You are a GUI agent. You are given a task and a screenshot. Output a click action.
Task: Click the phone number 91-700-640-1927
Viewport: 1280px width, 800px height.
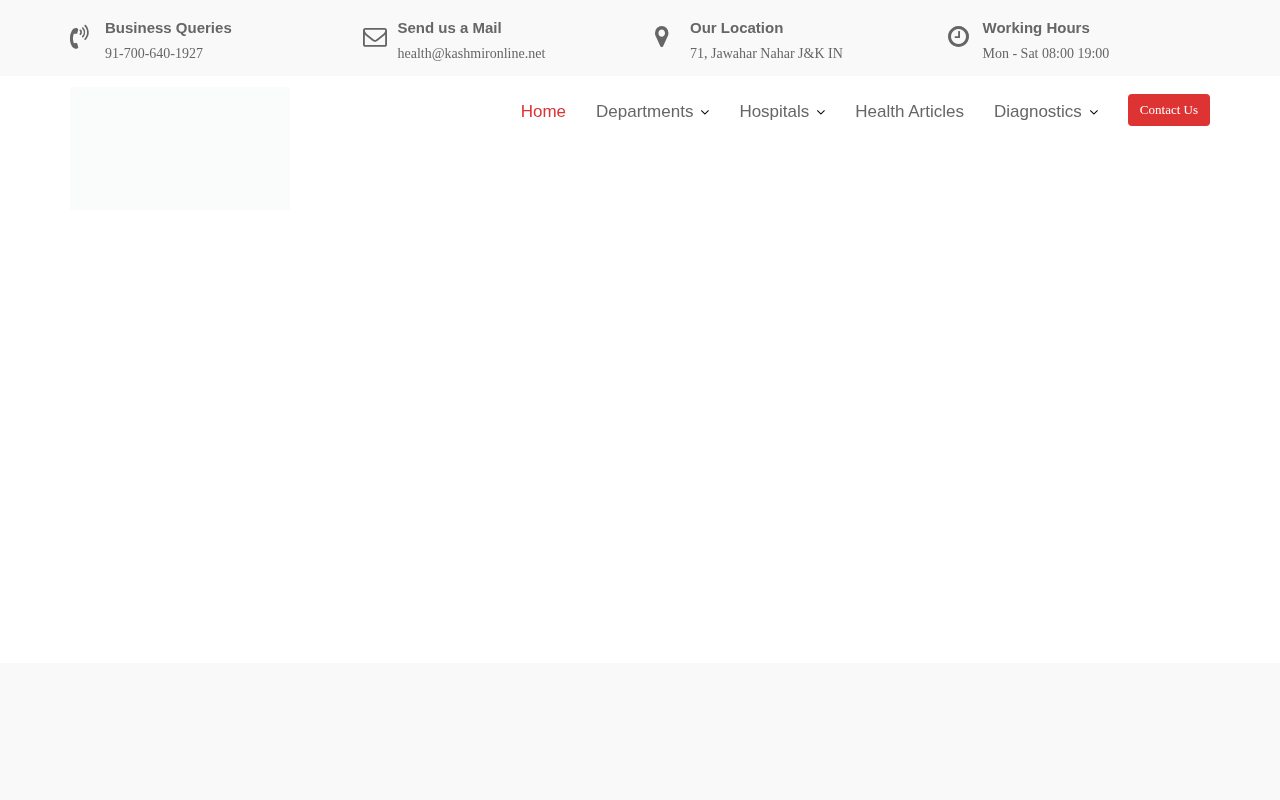[154, 54]
